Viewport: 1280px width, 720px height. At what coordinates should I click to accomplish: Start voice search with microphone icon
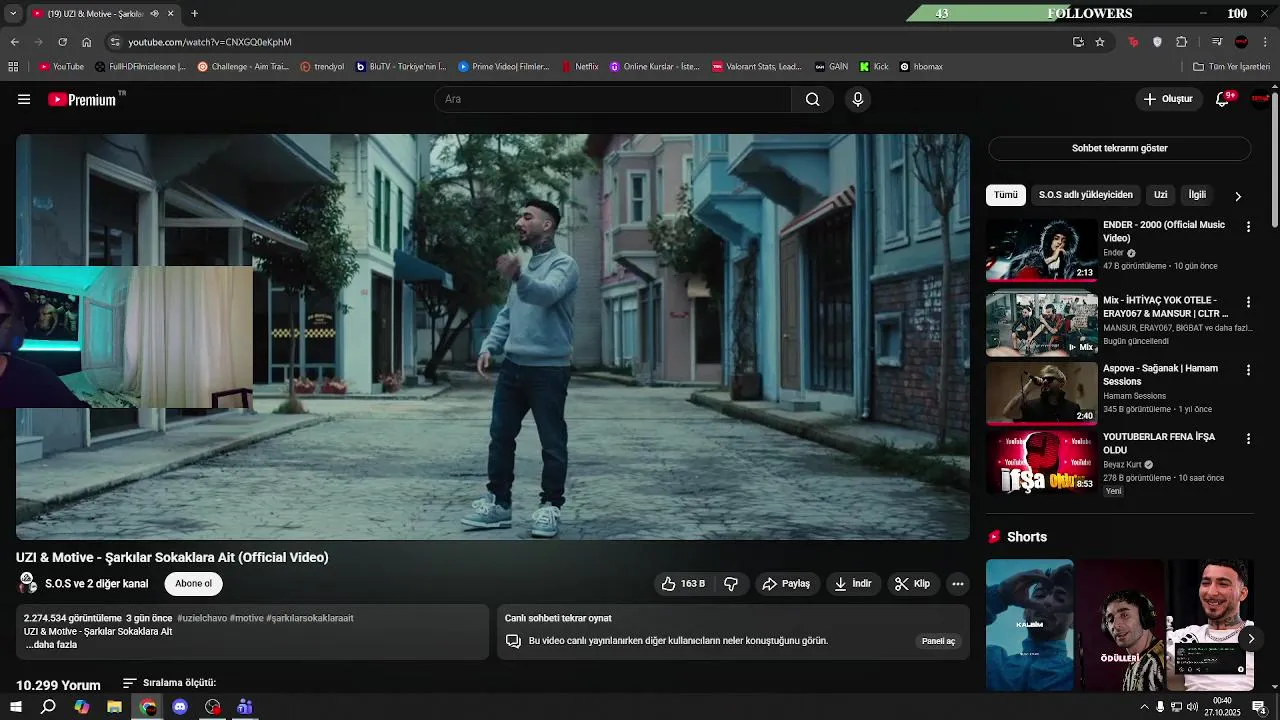[x=857, y=99]
